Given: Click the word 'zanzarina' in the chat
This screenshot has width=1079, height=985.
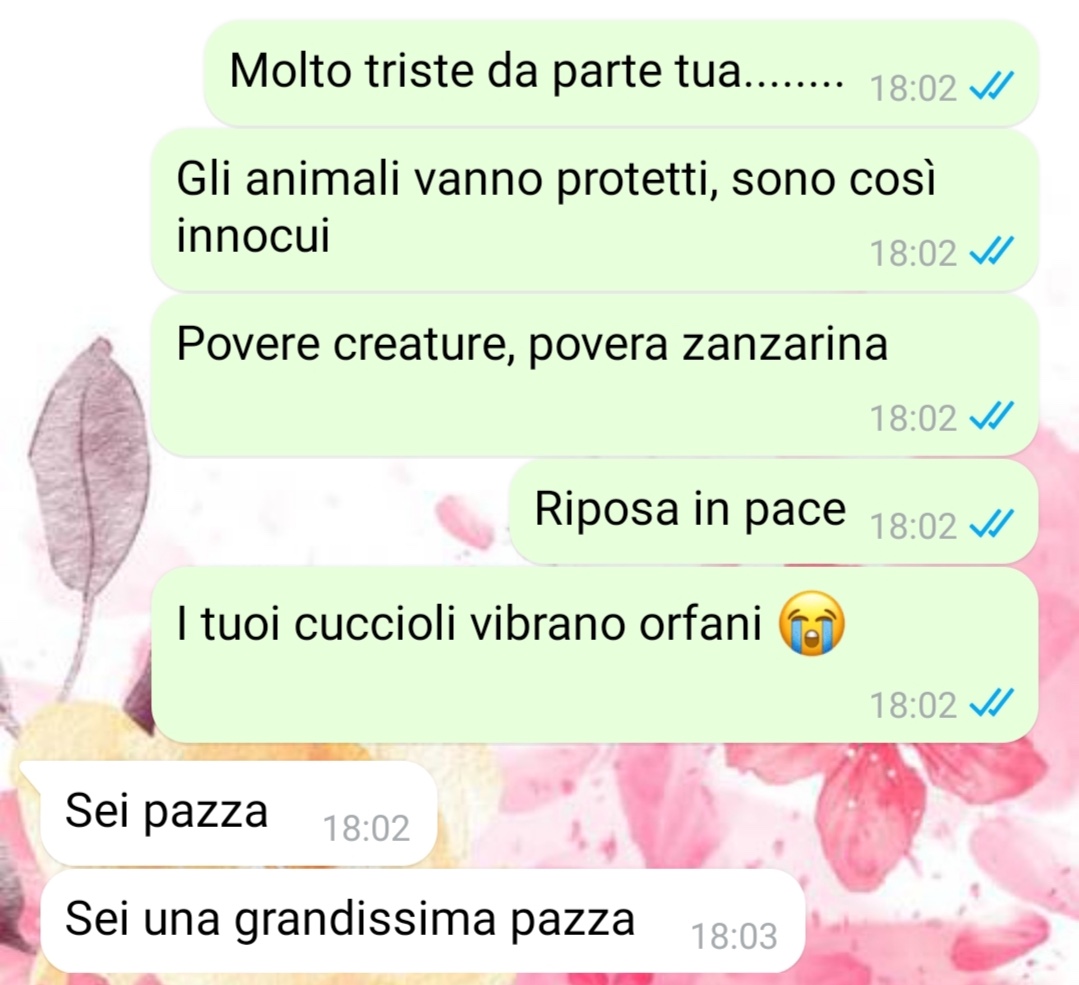Looking at the screenshot, I should pyautogui.click(x=784, y=343).
